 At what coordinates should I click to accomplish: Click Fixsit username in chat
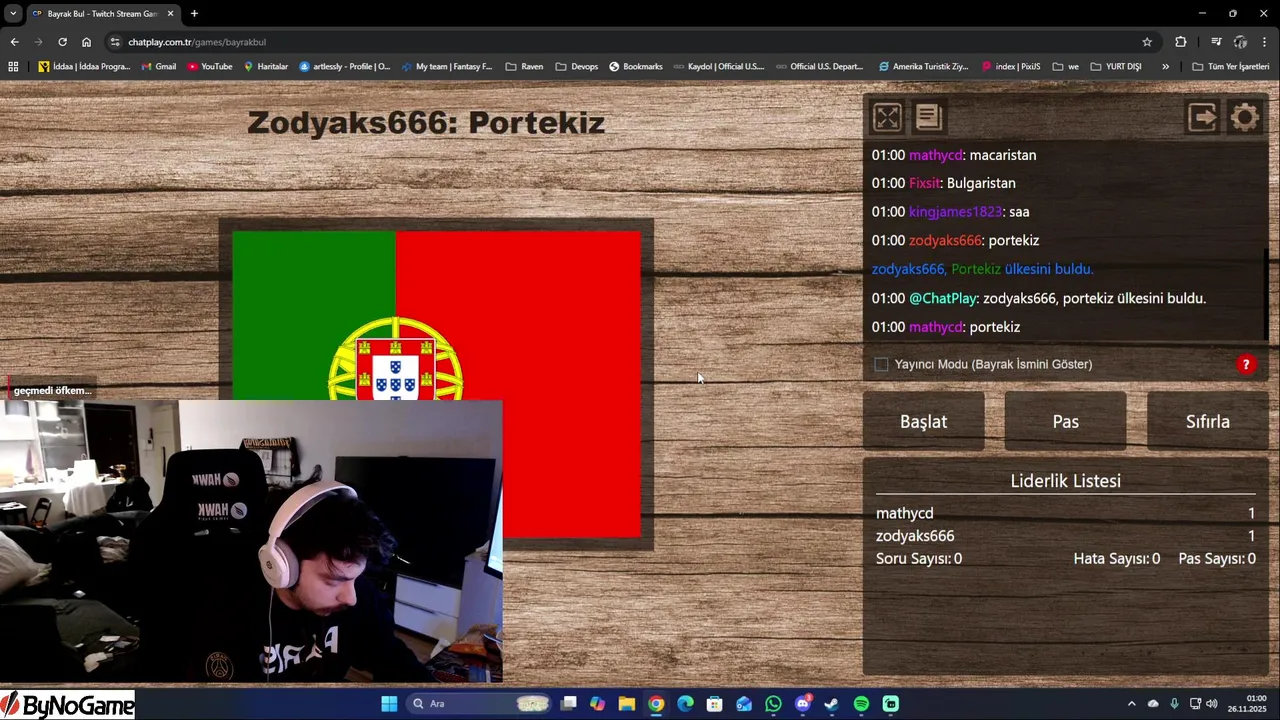[924, 183]
